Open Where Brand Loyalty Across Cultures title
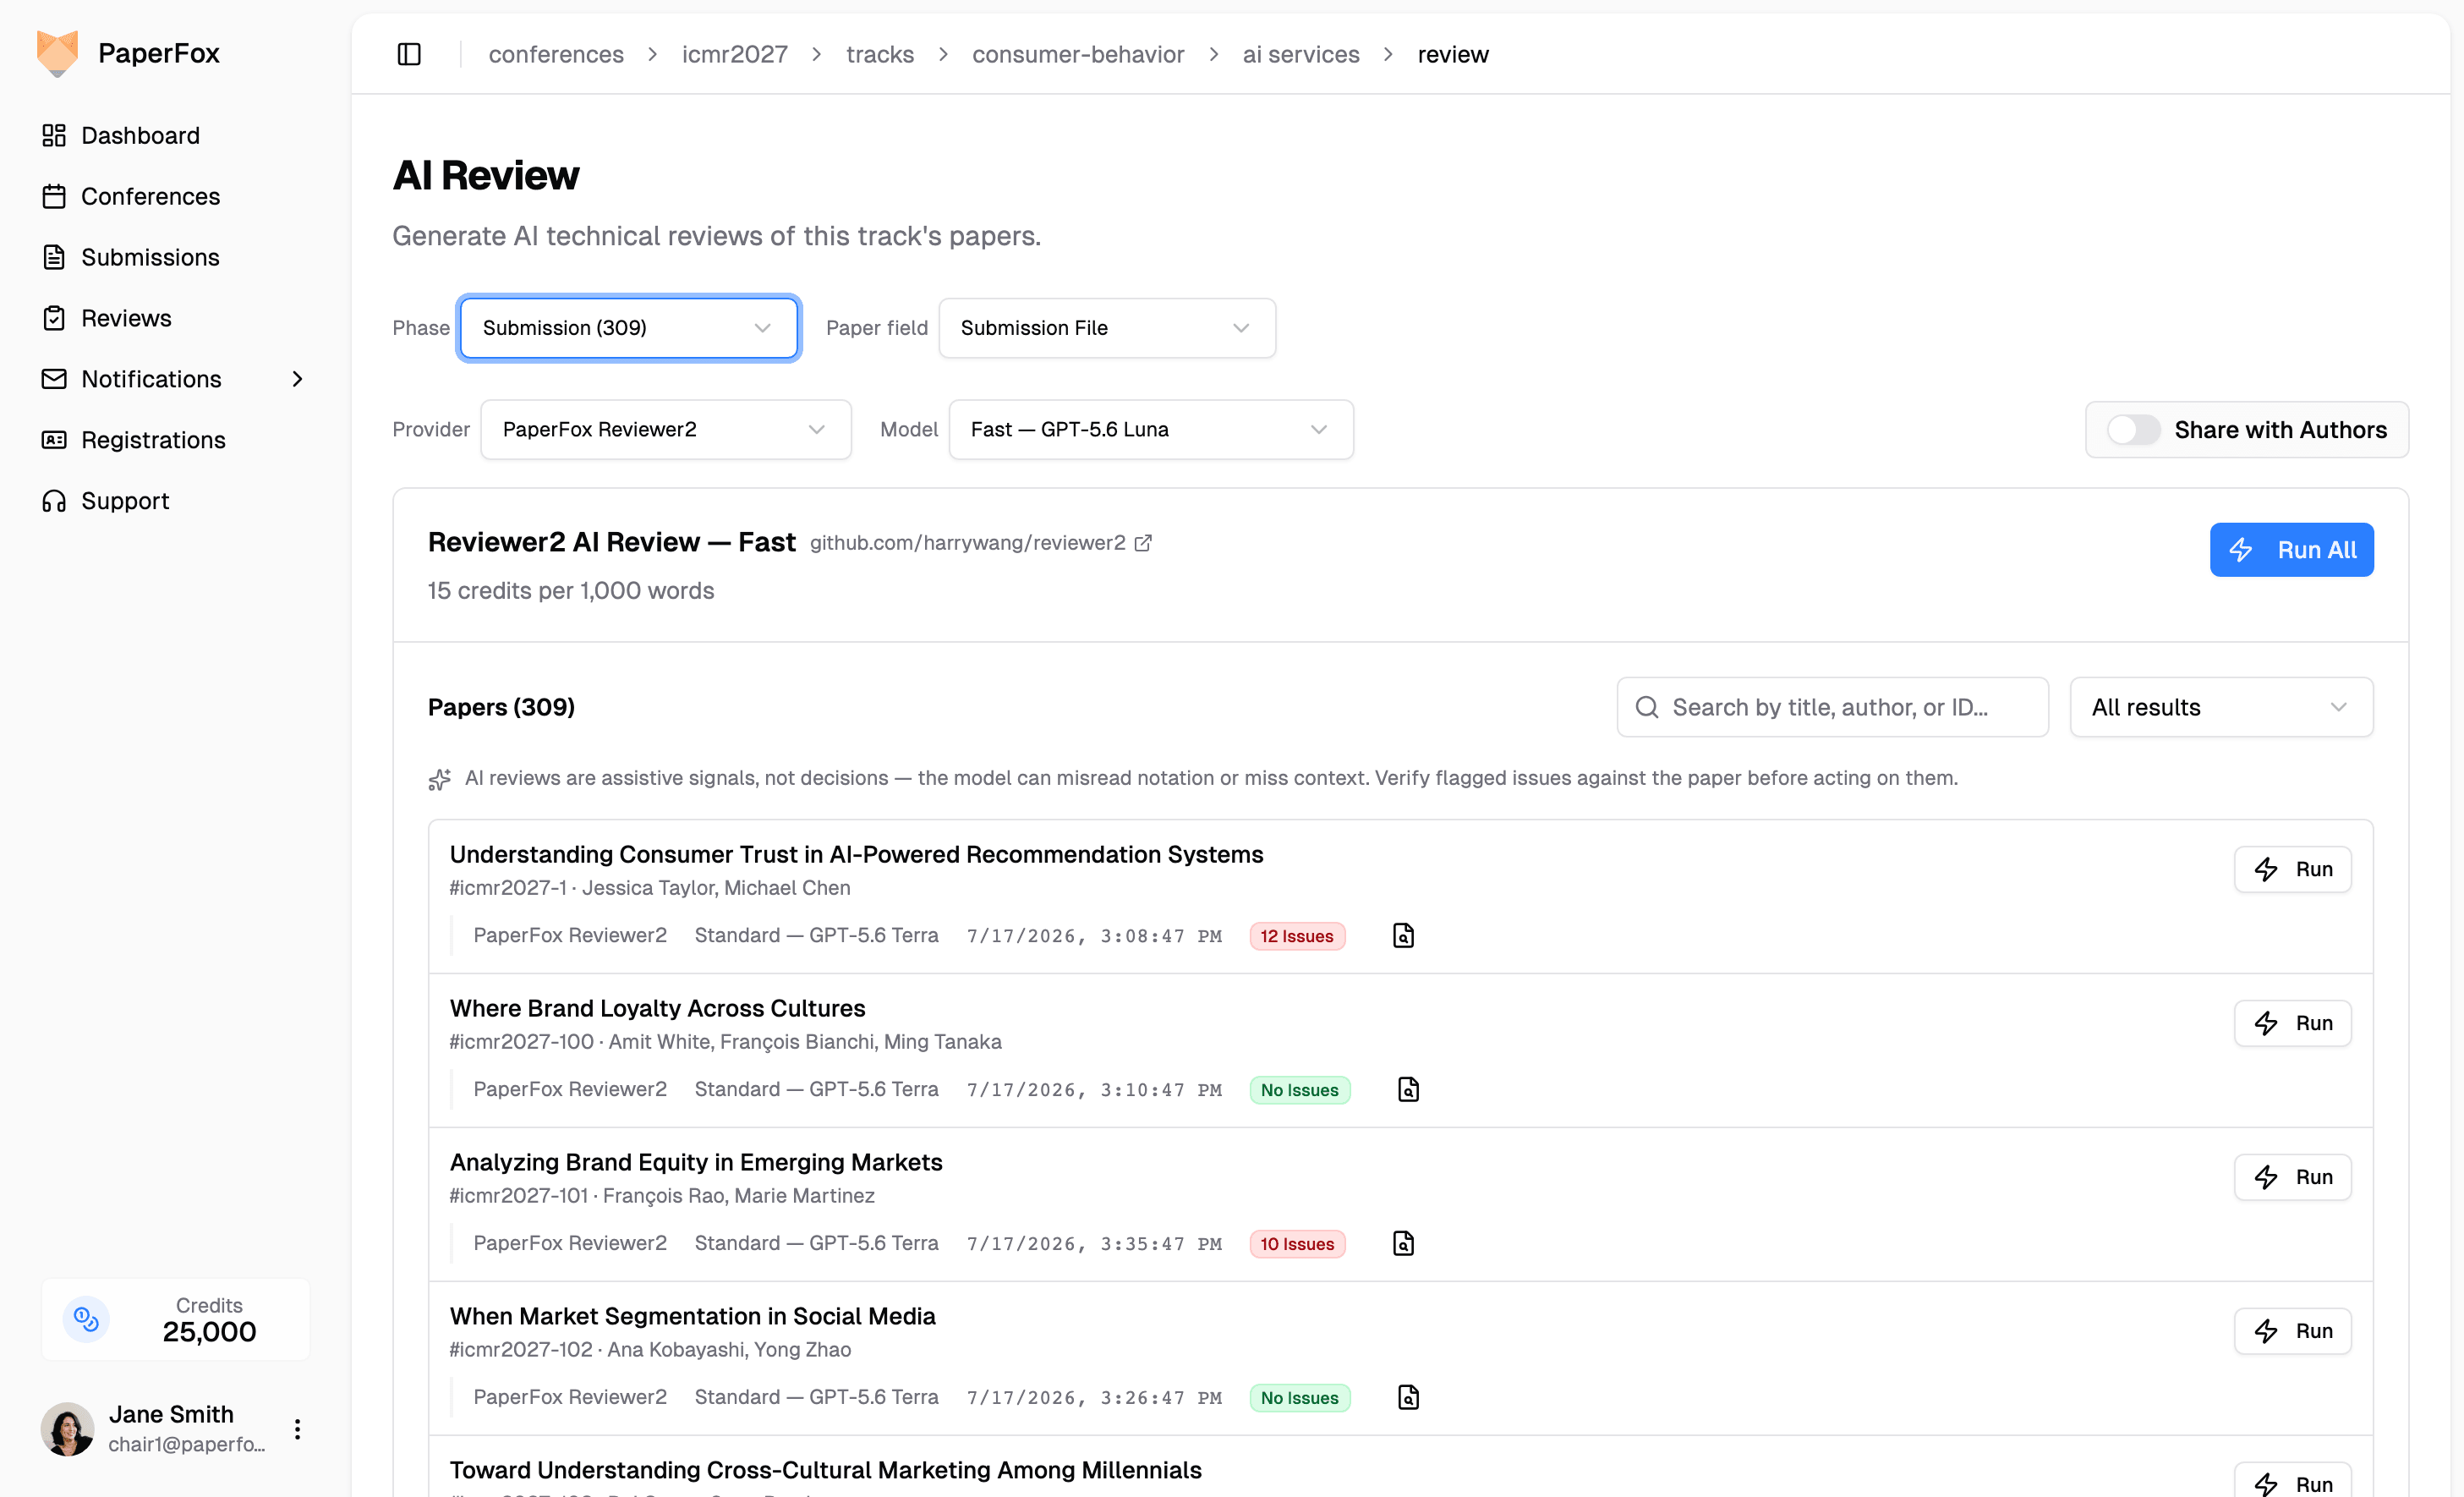Viewport: 2464px width, 1497px height. [x=657, y=1008]
